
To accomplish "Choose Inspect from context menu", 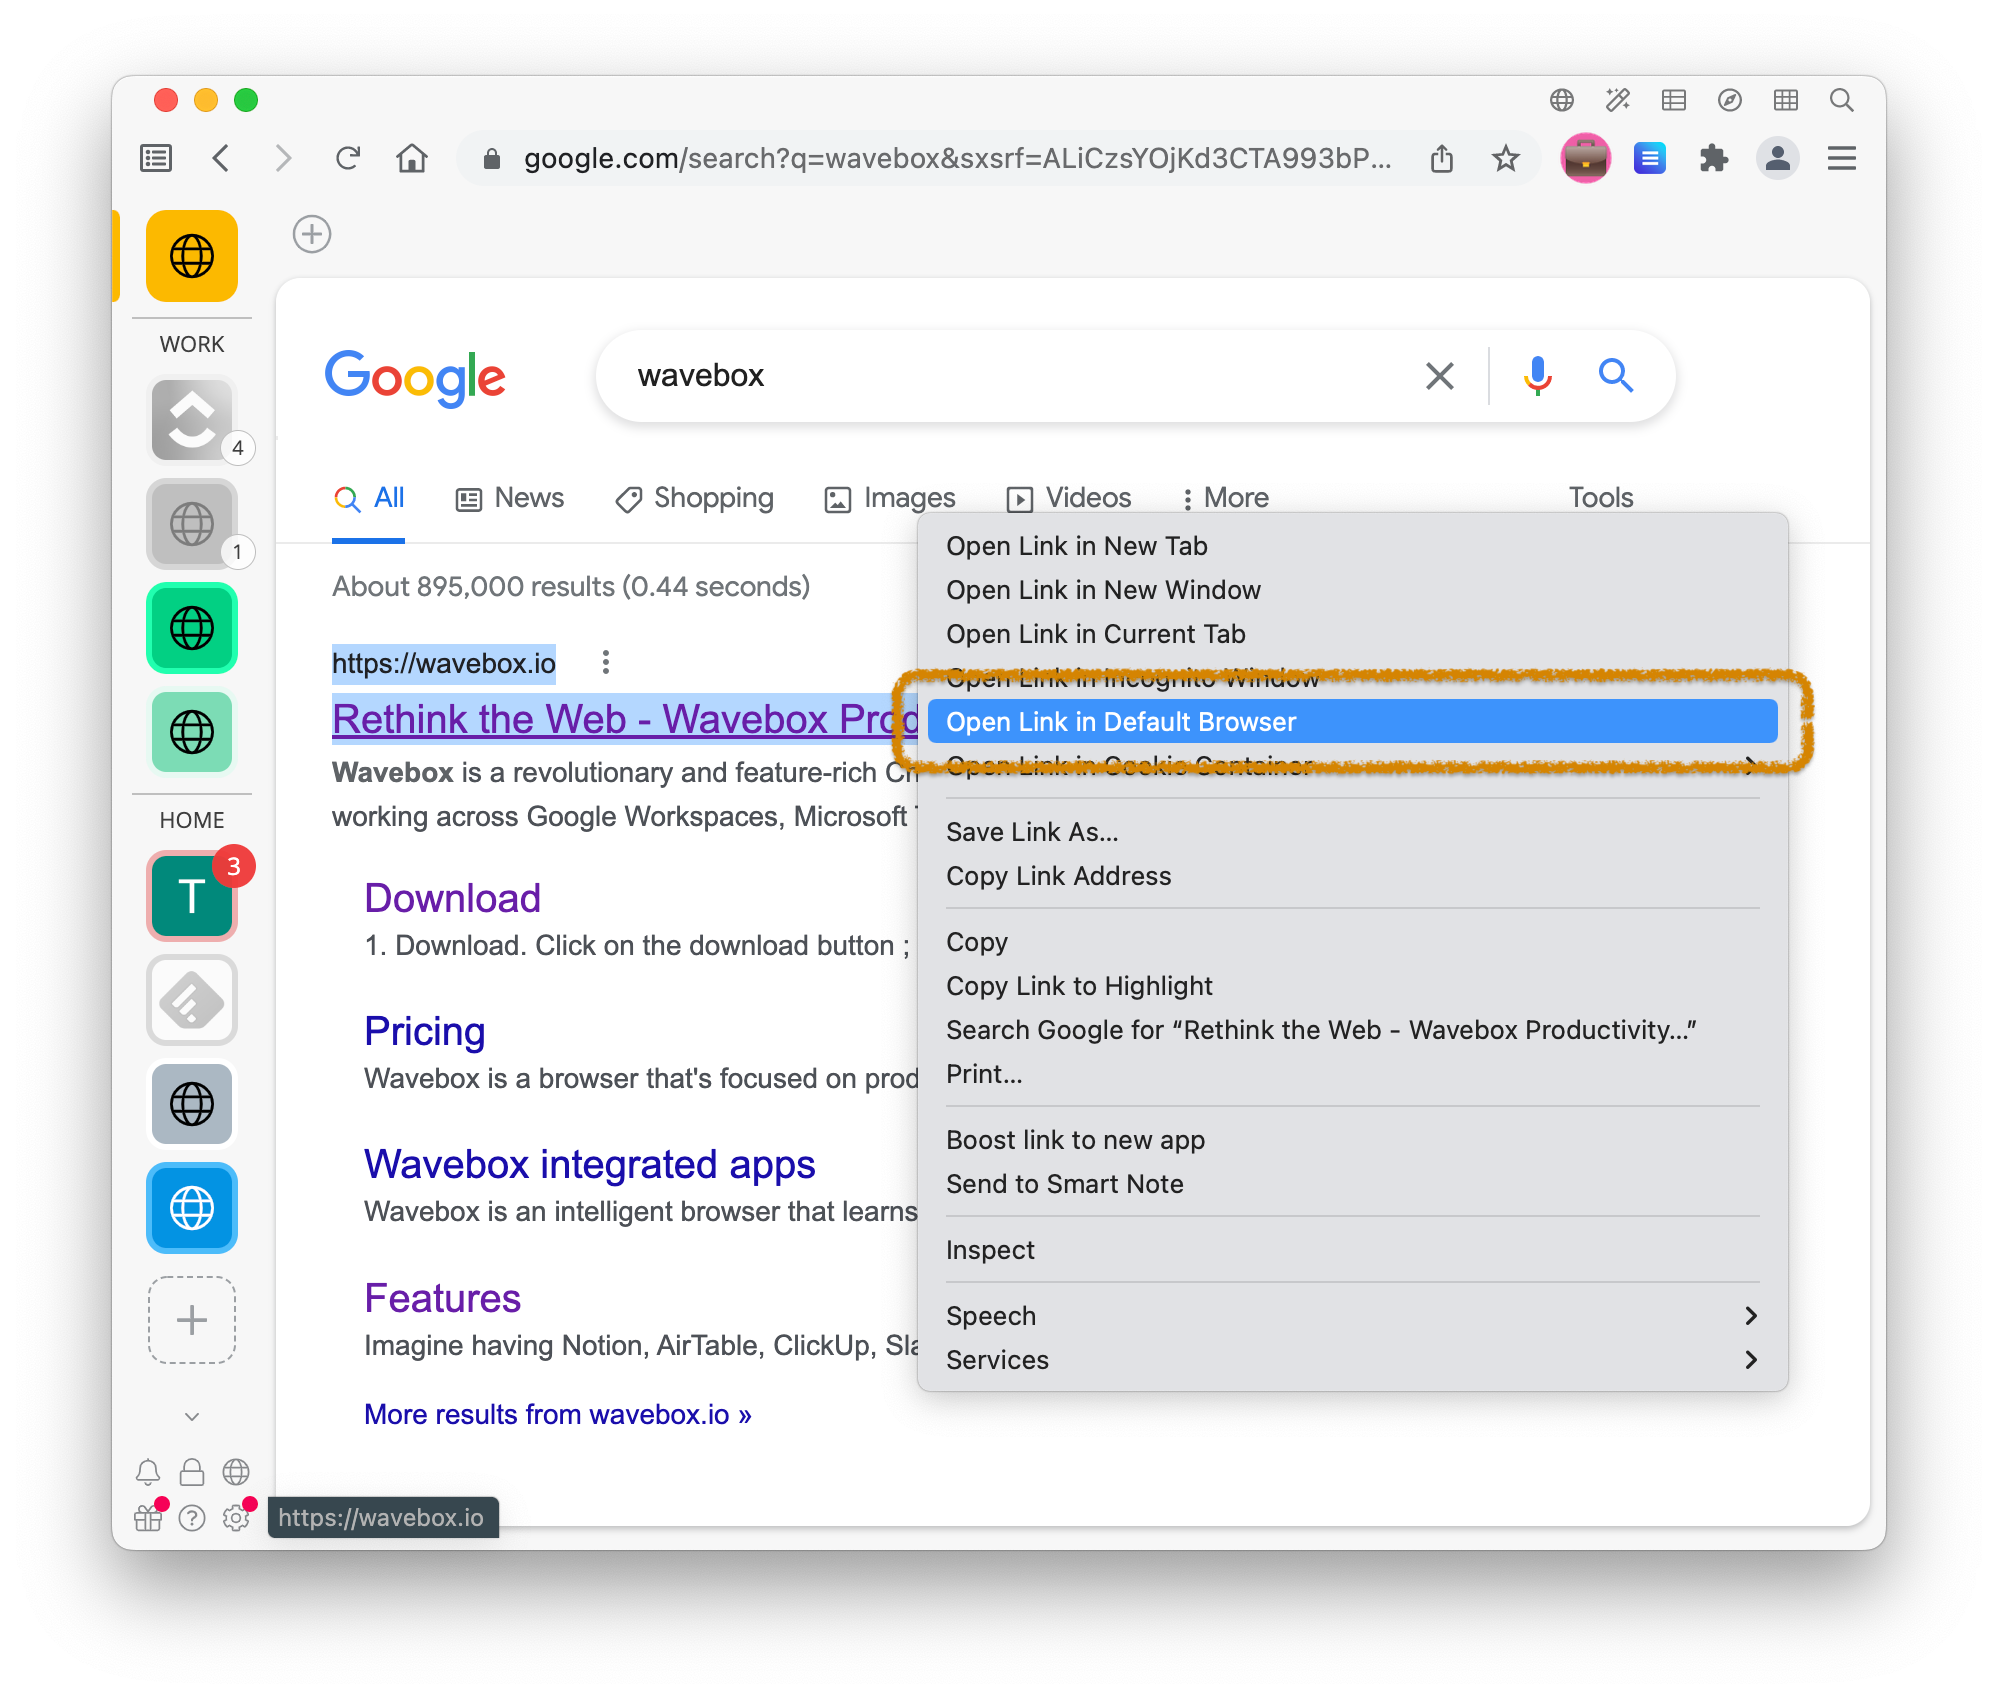I will point(1352,1250).
